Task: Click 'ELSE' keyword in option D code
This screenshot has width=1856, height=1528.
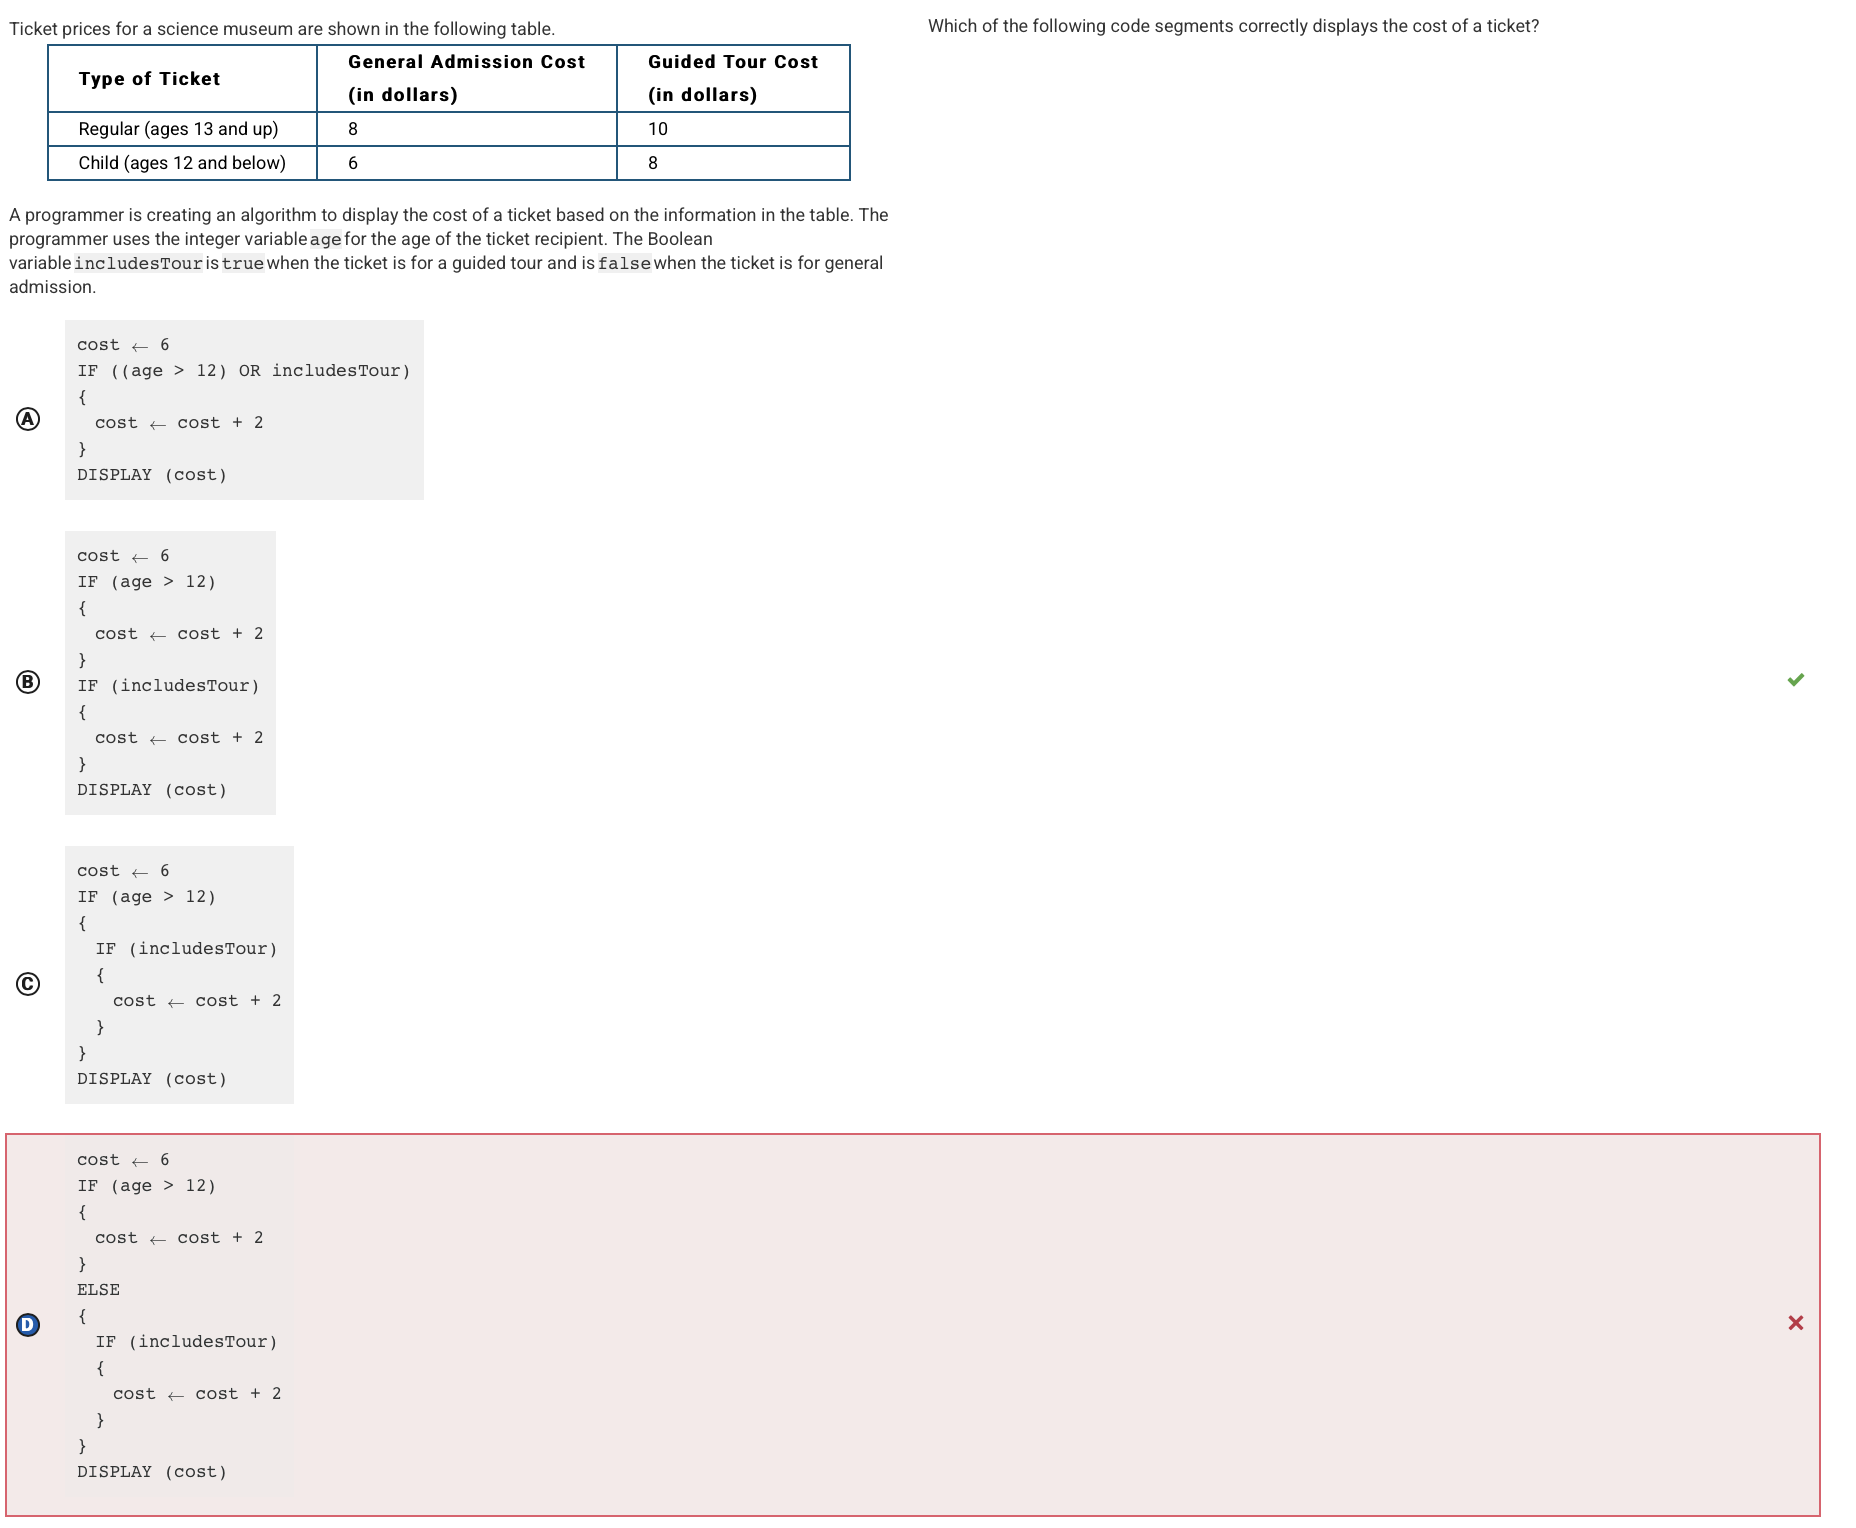Action: tap(98, 1290)
